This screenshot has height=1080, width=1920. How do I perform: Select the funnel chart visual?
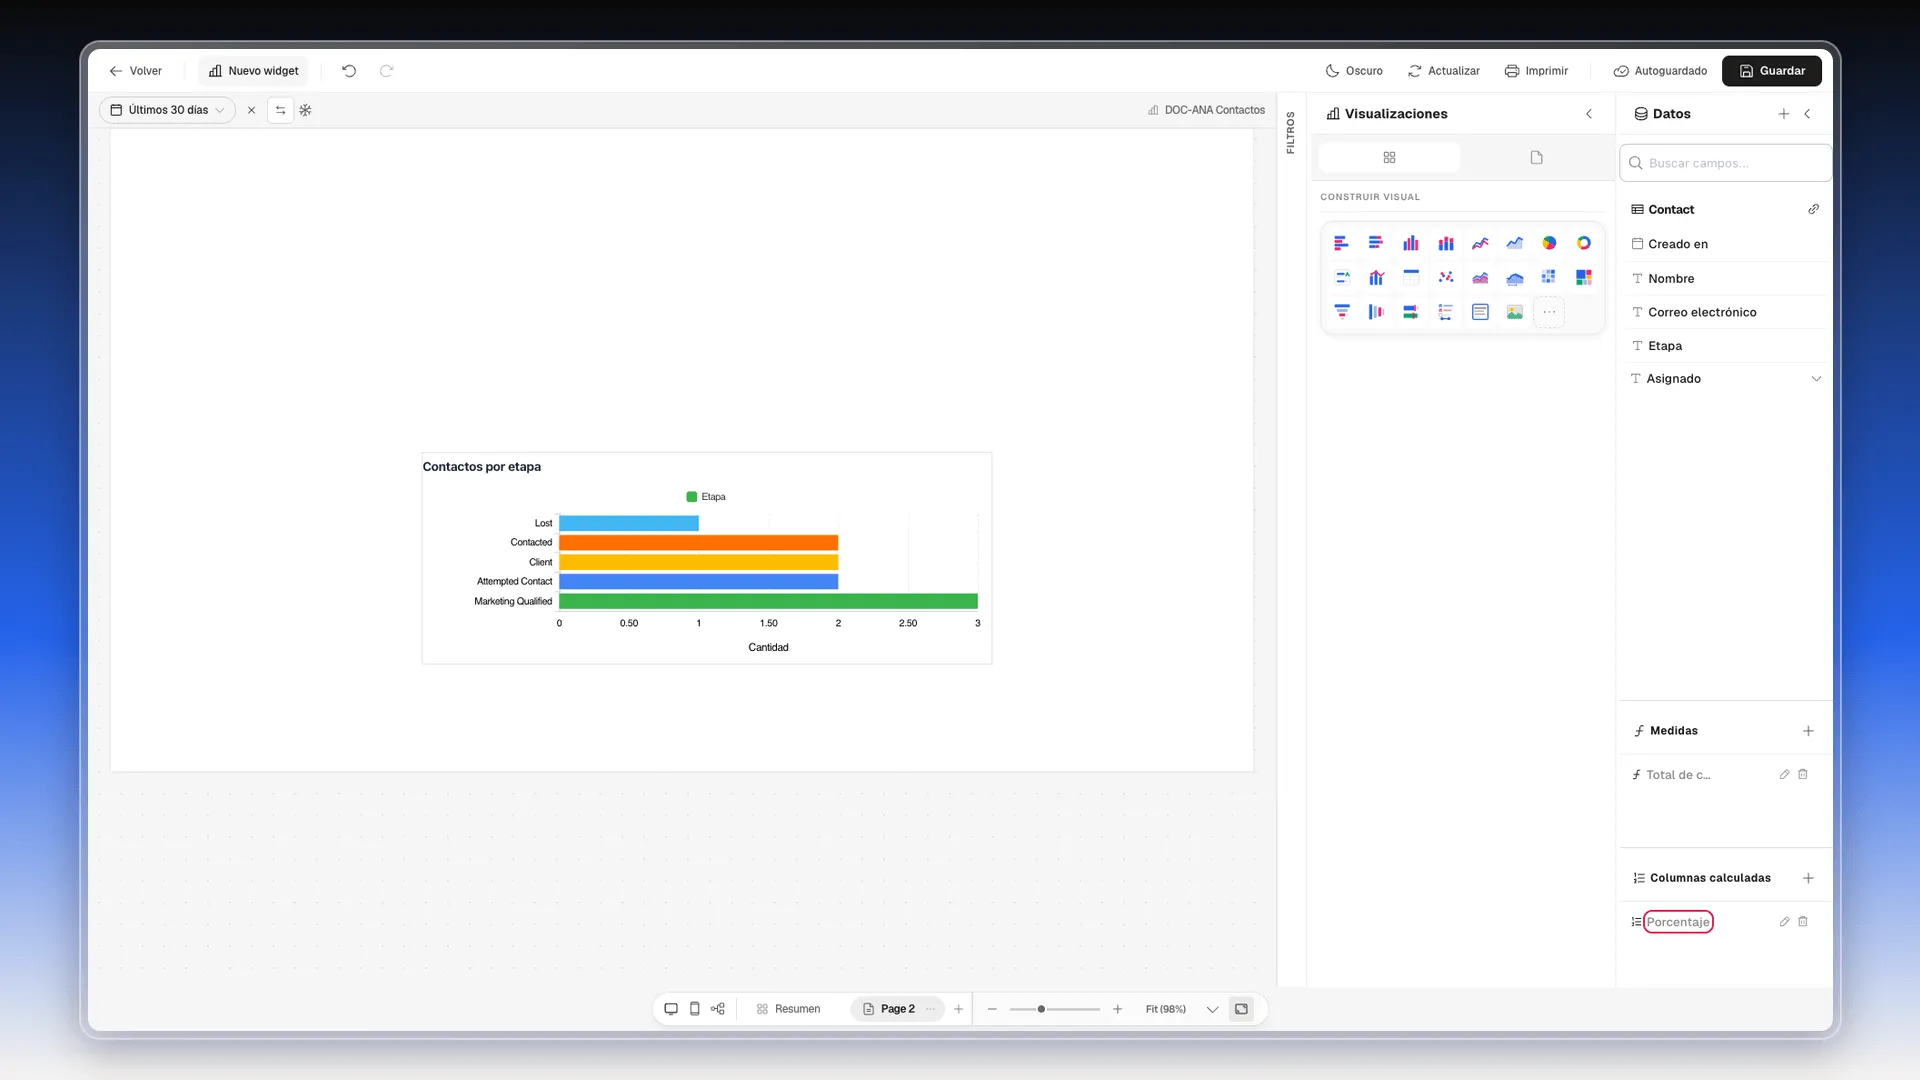click(1342, 312)
